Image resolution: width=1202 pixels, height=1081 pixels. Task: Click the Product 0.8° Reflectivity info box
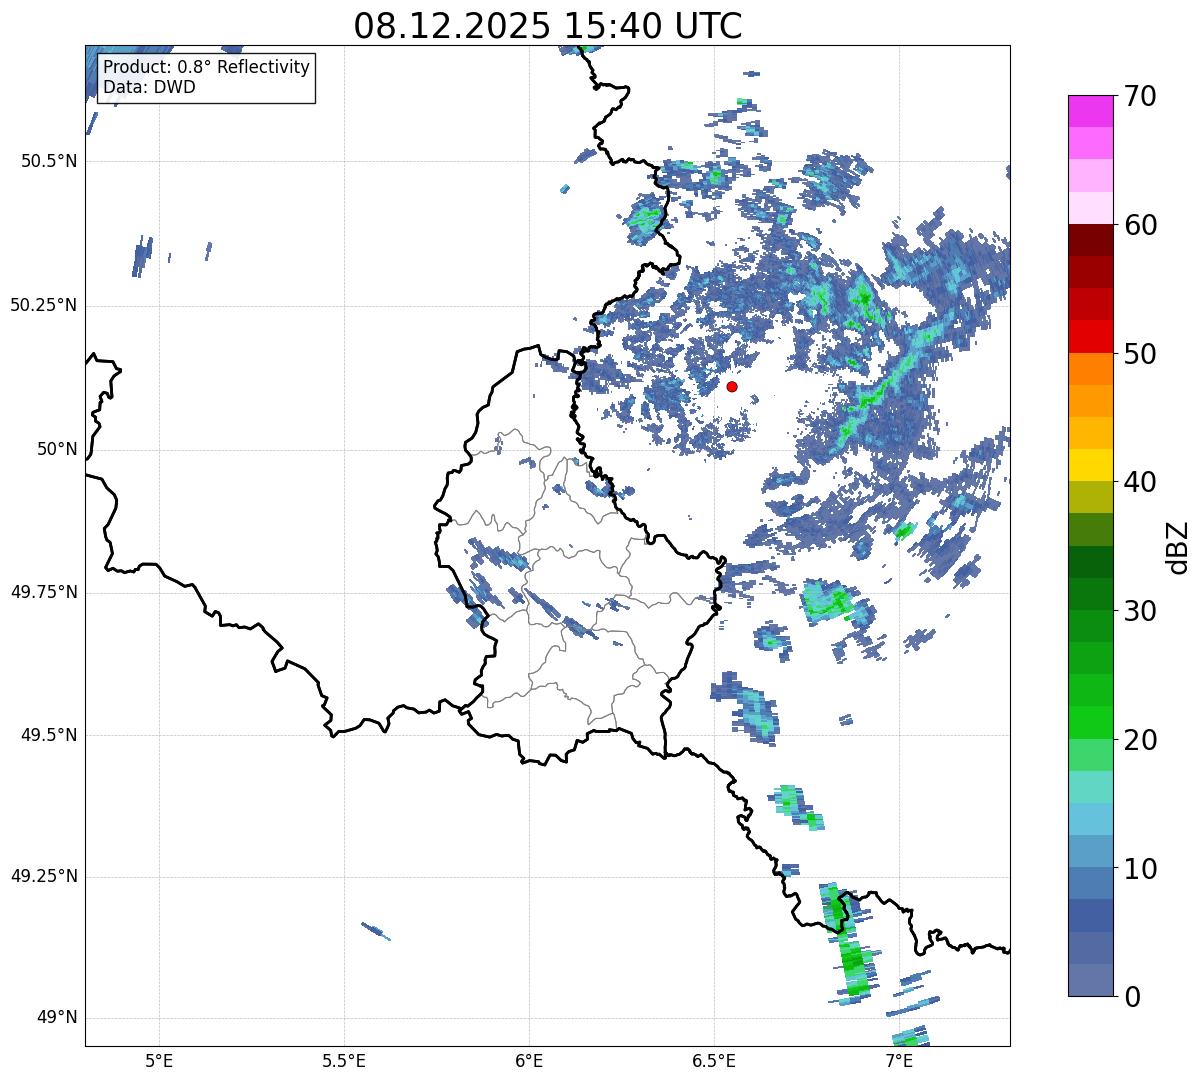206,78
